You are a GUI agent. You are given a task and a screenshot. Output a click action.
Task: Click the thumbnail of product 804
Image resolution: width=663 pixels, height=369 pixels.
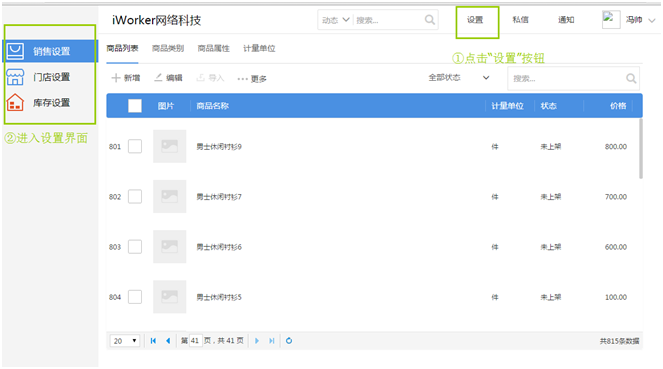(170, 297)
